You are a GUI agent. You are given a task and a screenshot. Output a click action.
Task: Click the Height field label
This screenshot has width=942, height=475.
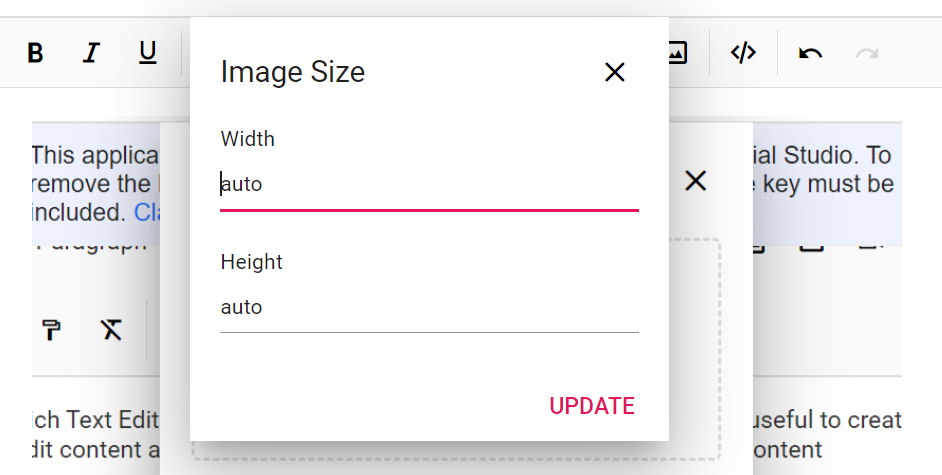(251, 262)
